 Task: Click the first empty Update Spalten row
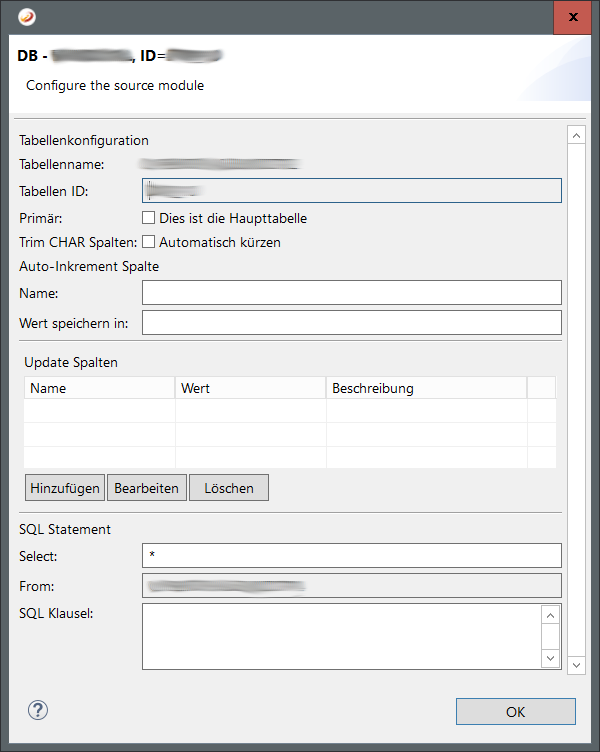pos(275,410)
